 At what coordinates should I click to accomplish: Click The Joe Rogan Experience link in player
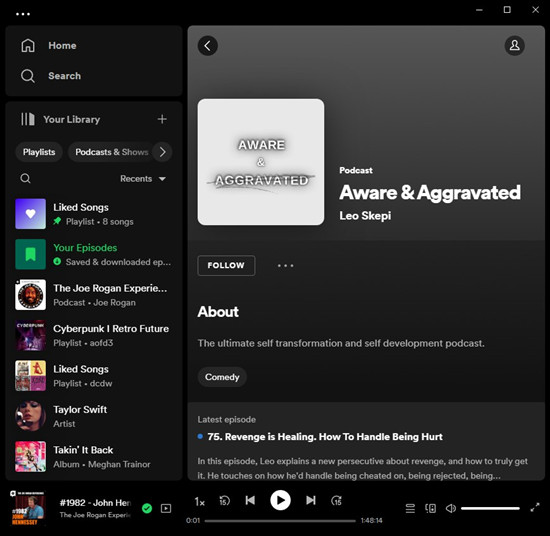tap(95, 515)
